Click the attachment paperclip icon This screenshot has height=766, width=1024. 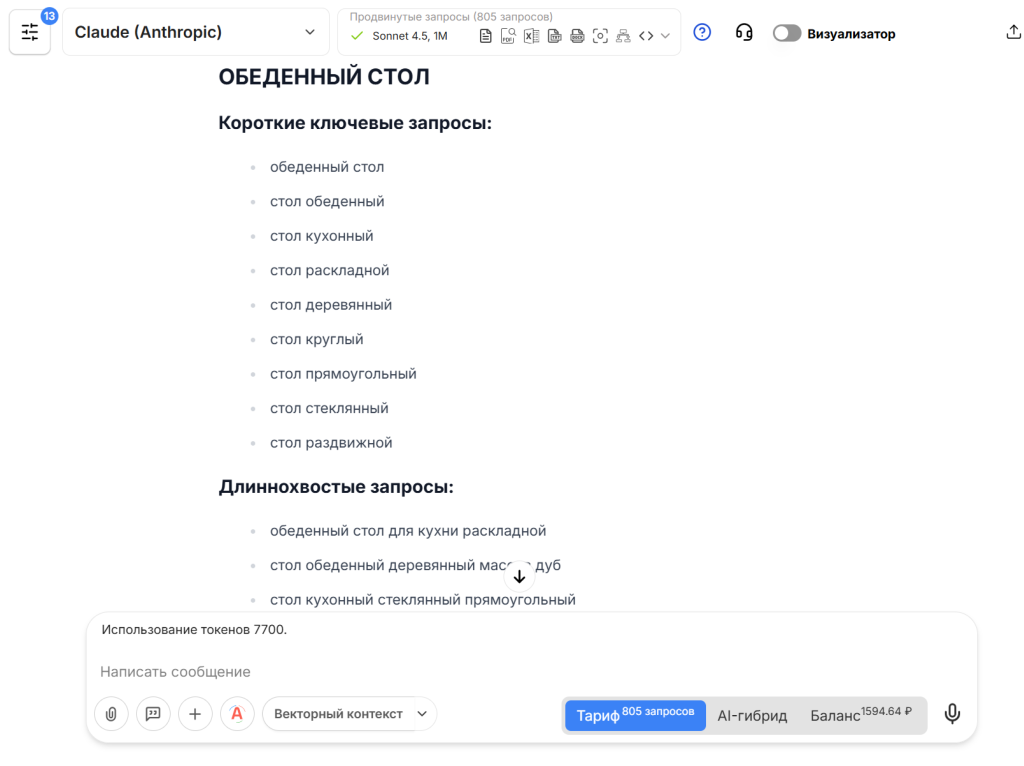coord(111,714)
